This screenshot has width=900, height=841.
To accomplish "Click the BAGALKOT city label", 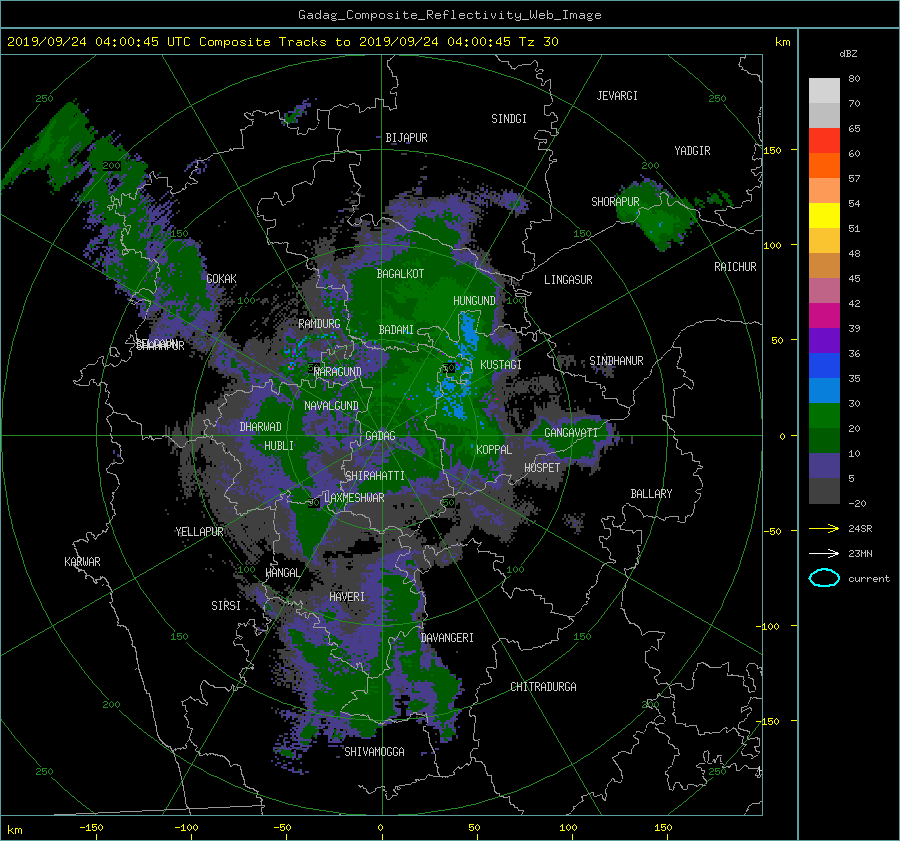I will [400, 274].
